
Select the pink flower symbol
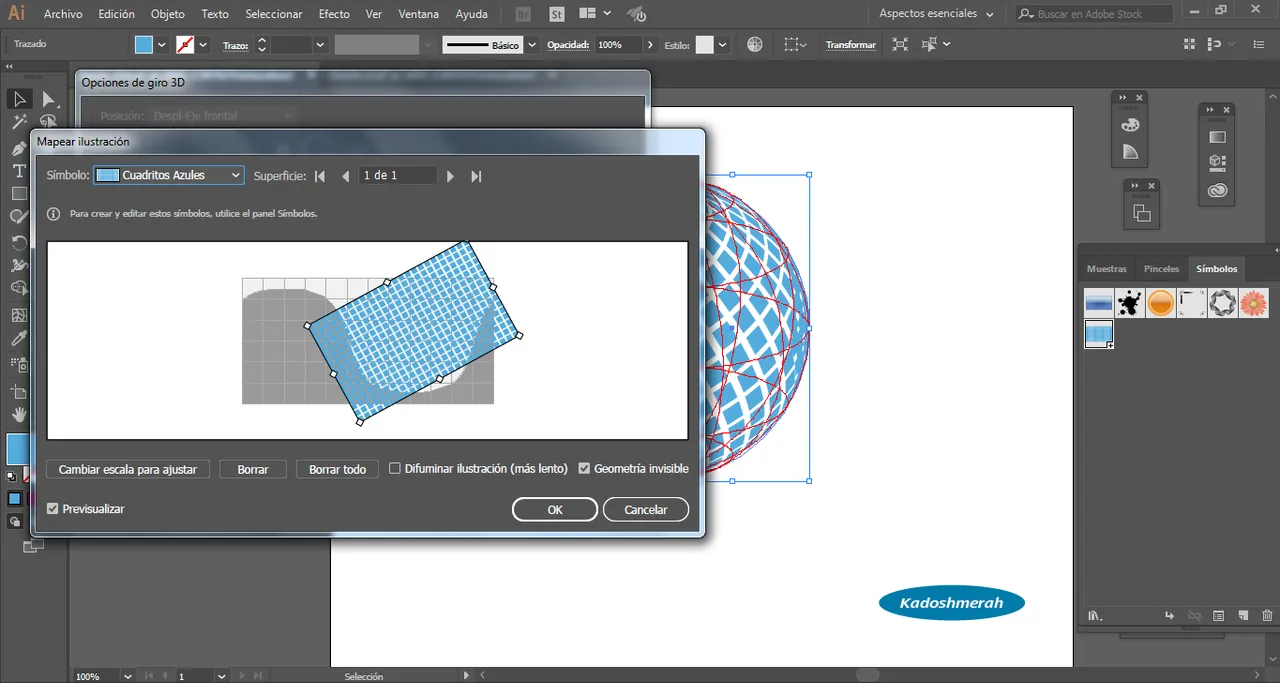click(x=1253, y=303)
